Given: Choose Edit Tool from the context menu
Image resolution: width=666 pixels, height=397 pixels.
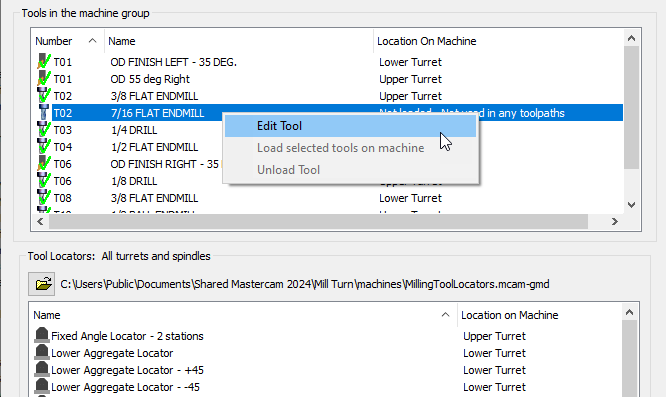Looking at the screenshot, I should pyautogui.click(x=350, y=126).
